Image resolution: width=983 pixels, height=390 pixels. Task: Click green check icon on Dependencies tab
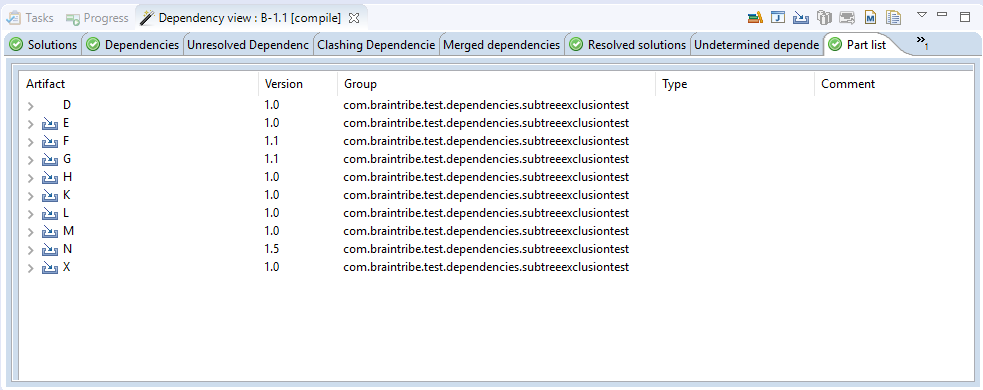pyautogui.click(x=93, y=45)
